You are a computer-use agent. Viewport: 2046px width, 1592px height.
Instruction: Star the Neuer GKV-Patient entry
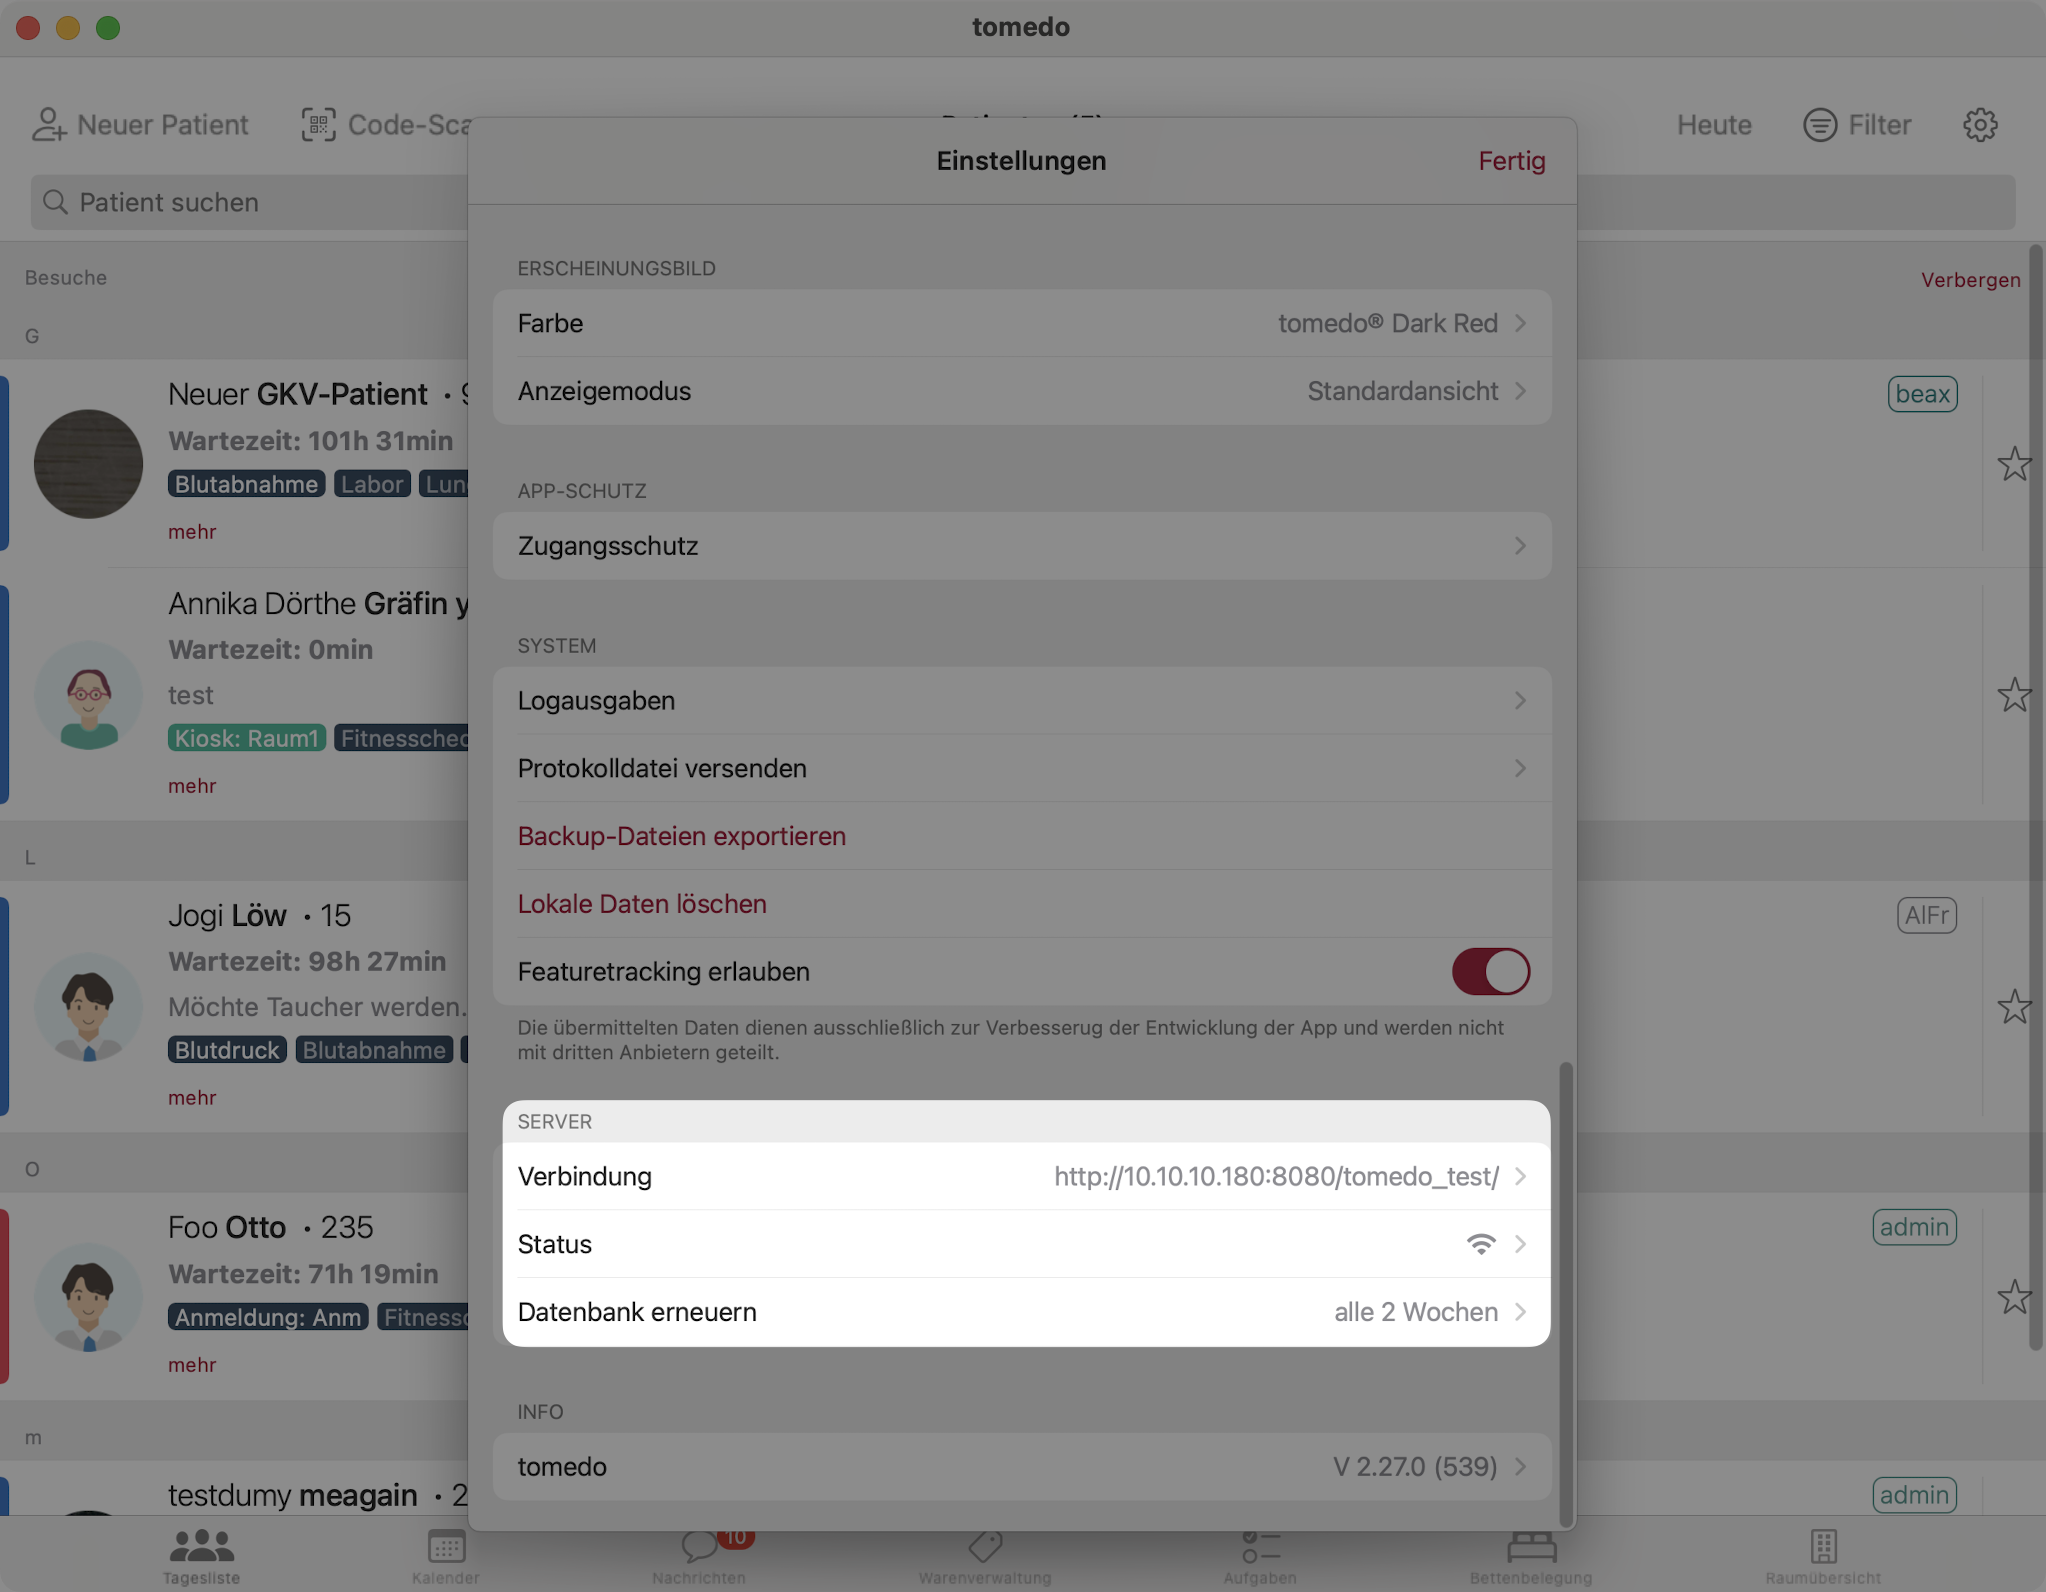click(2014, 464)
